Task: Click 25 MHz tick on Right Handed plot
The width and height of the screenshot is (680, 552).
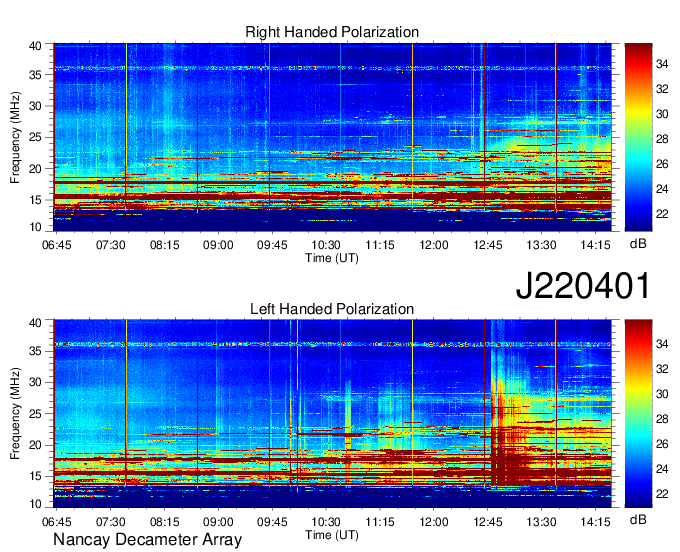Action: point(35,137)
